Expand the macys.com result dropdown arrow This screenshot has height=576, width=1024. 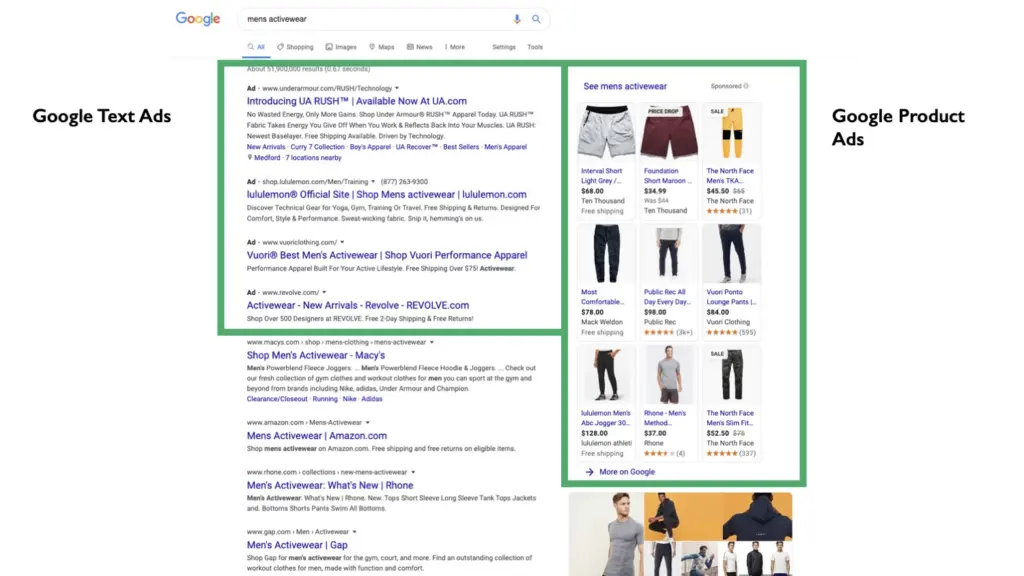[432, 342]
